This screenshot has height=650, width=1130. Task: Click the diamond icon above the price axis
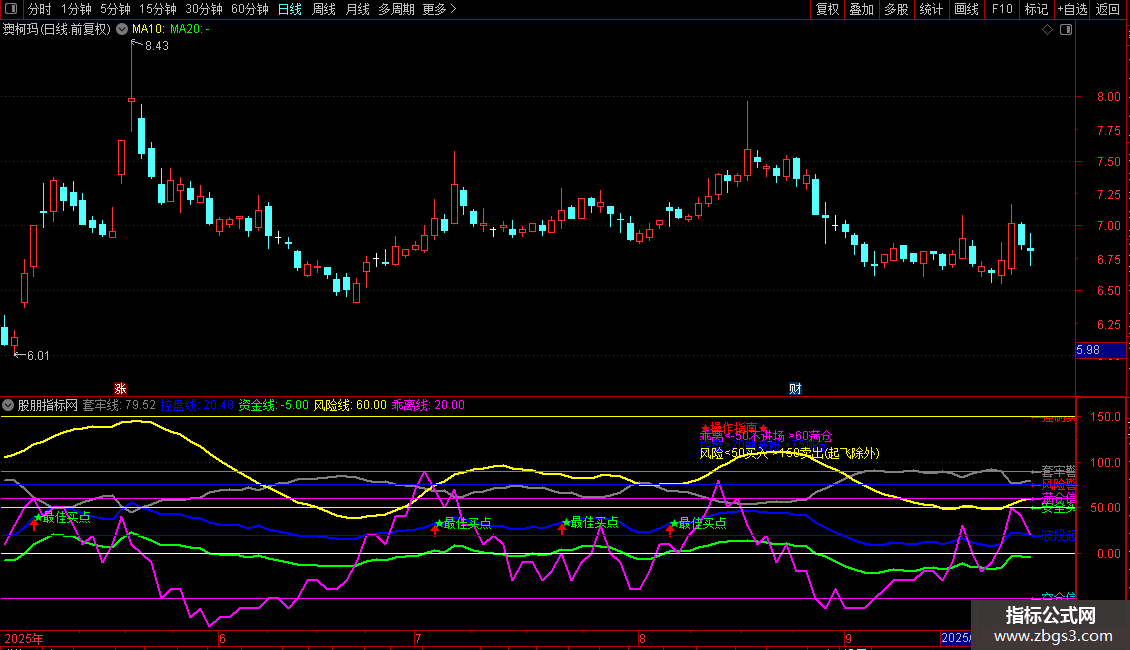pos(1047,30)
